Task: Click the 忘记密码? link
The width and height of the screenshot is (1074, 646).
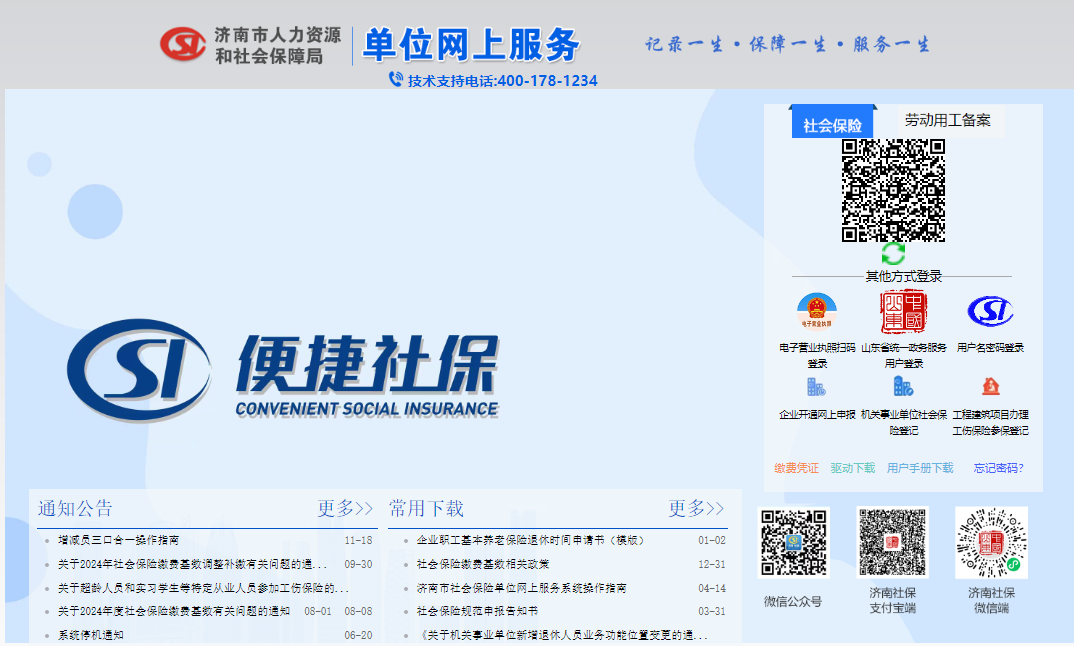Action: (999, 468)
